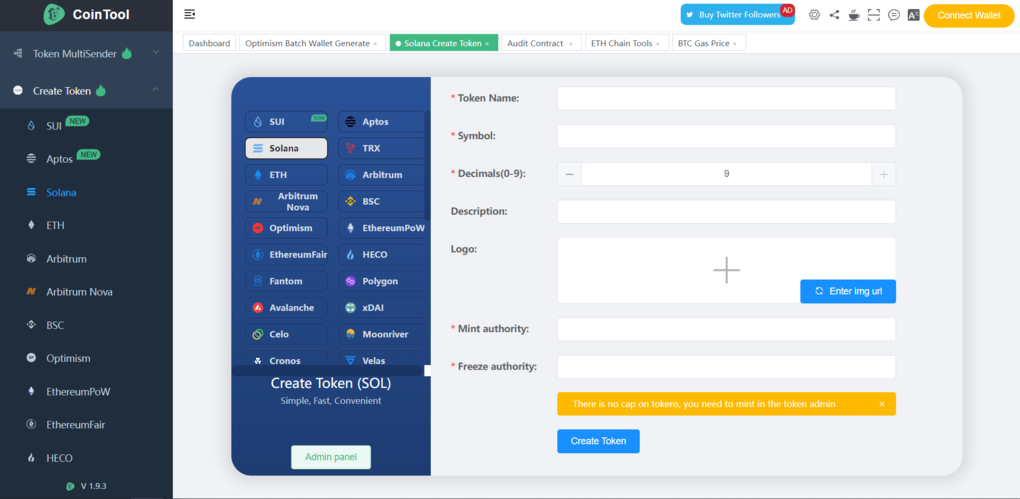
Task: Choose Arbitrum Nova chain button in panel
Action: (x=286, y=202)
